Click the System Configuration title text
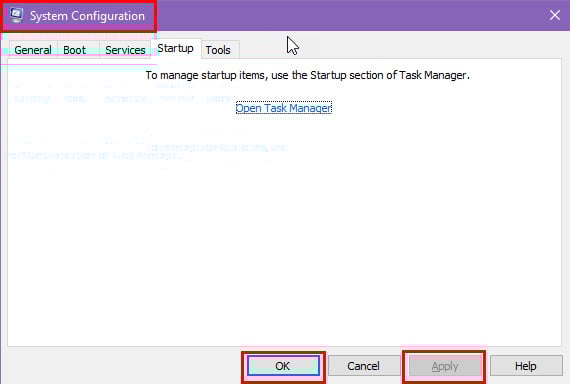570x384 pixels. coord(87,16)
